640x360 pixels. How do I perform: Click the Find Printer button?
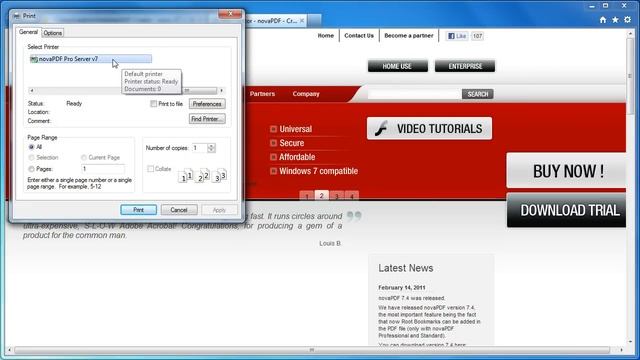coord(207,119)
